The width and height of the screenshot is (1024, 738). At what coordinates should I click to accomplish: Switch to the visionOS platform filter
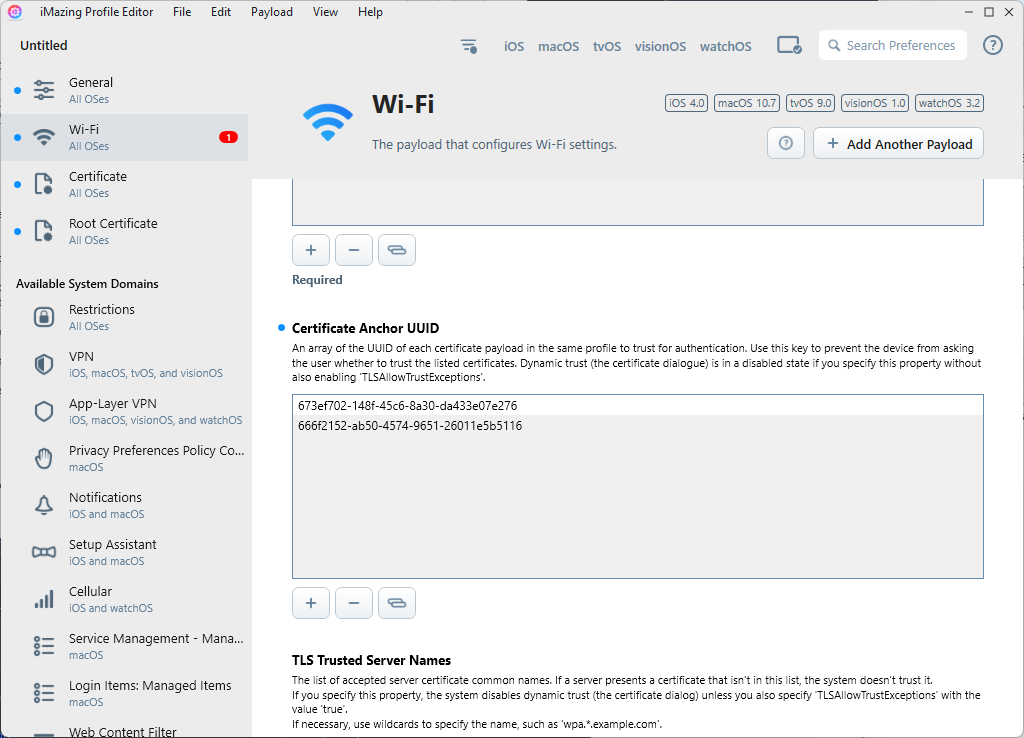[x=660, y=46]
